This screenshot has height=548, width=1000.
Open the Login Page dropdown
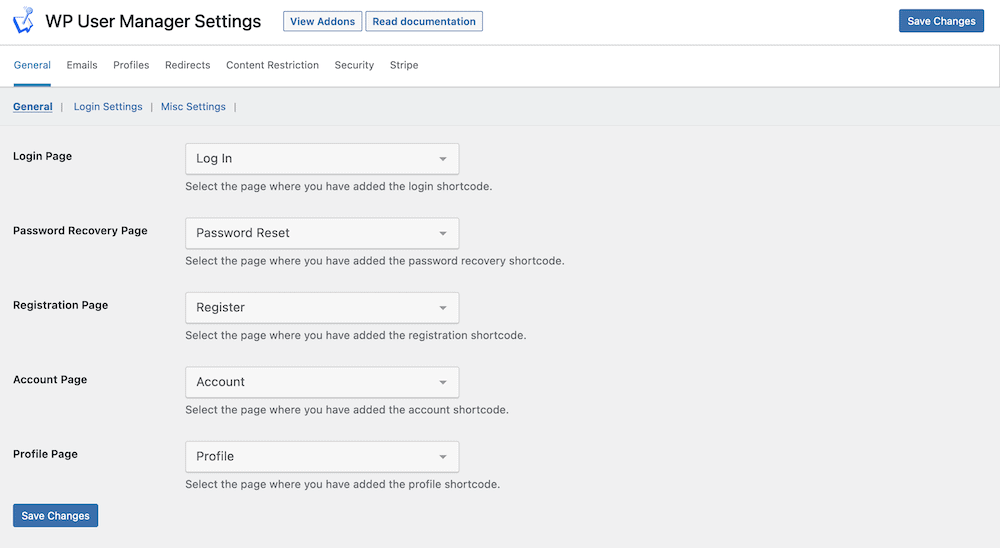pos(322,159)
